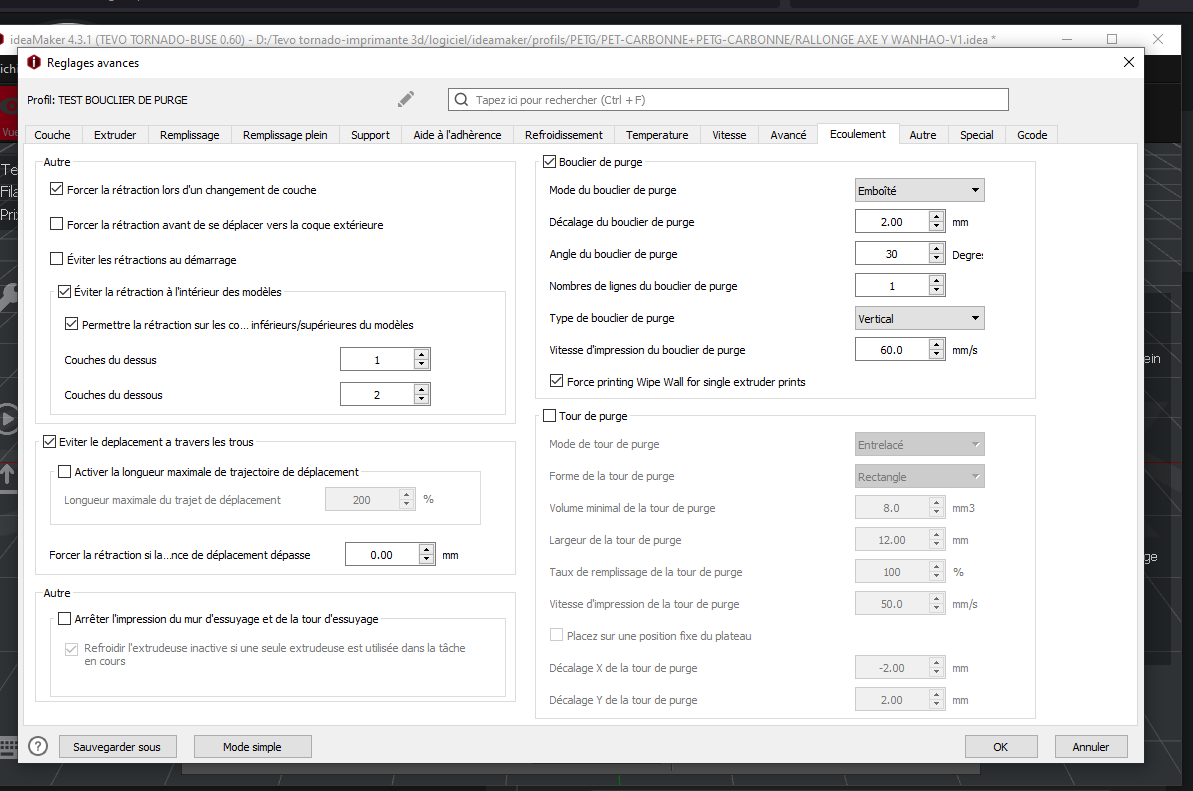
Task: Confirm with the OK button
Action: pyautogui.click(x=1001, y=747)
